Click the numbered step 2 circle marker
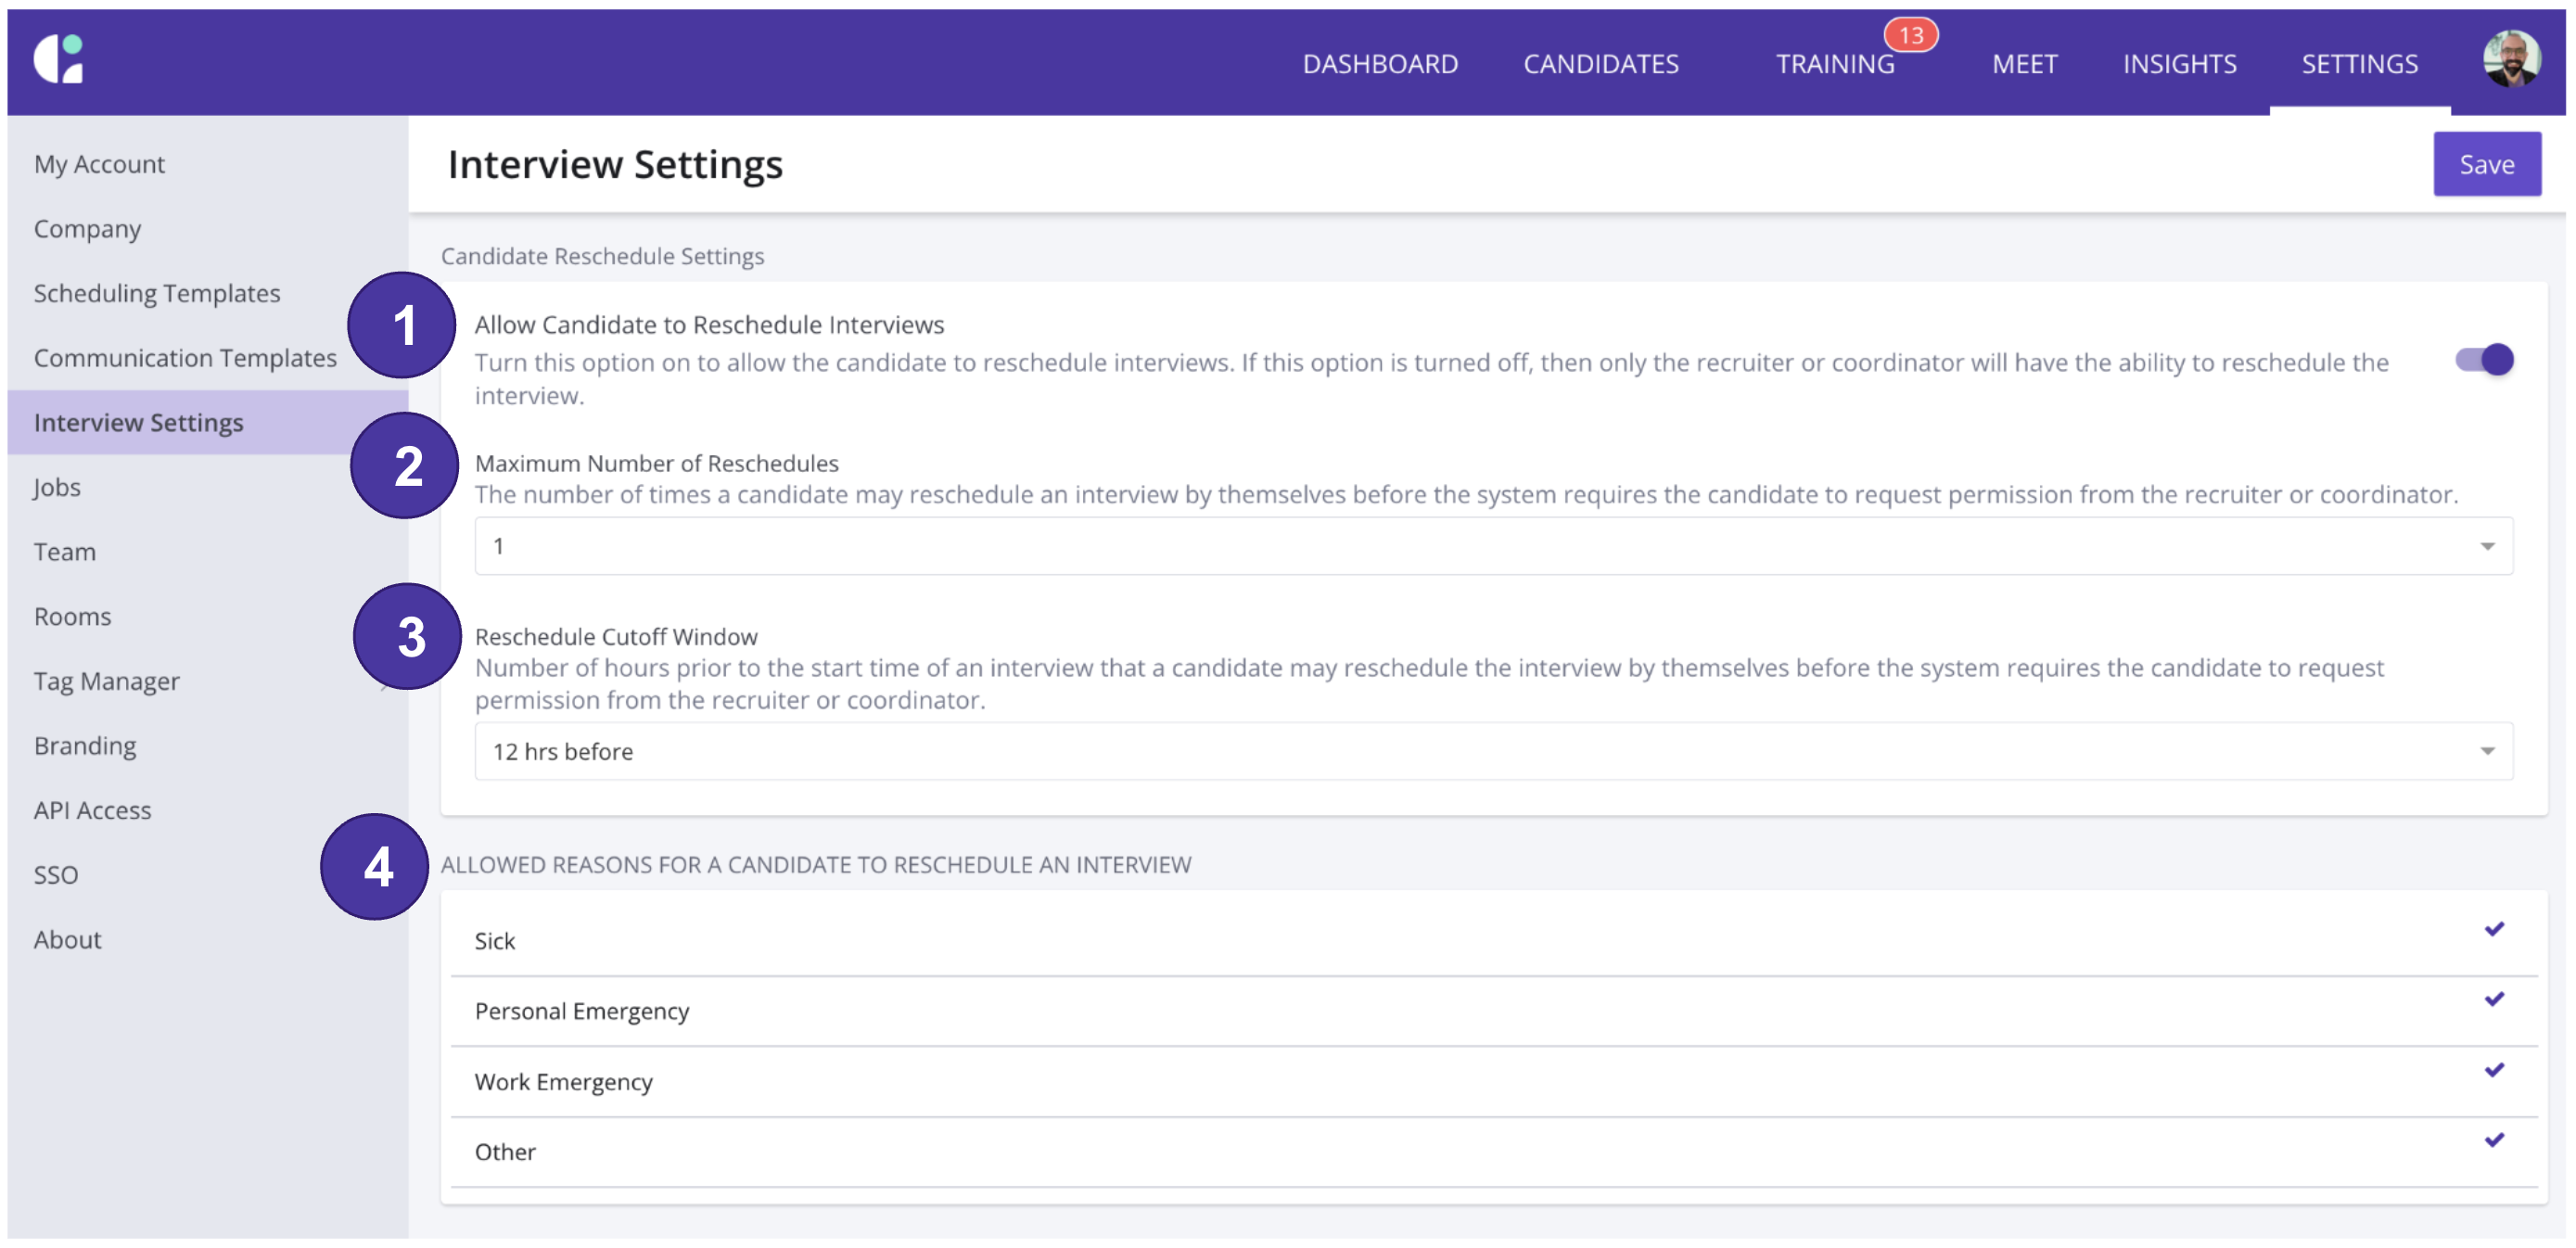 (406, 466)
